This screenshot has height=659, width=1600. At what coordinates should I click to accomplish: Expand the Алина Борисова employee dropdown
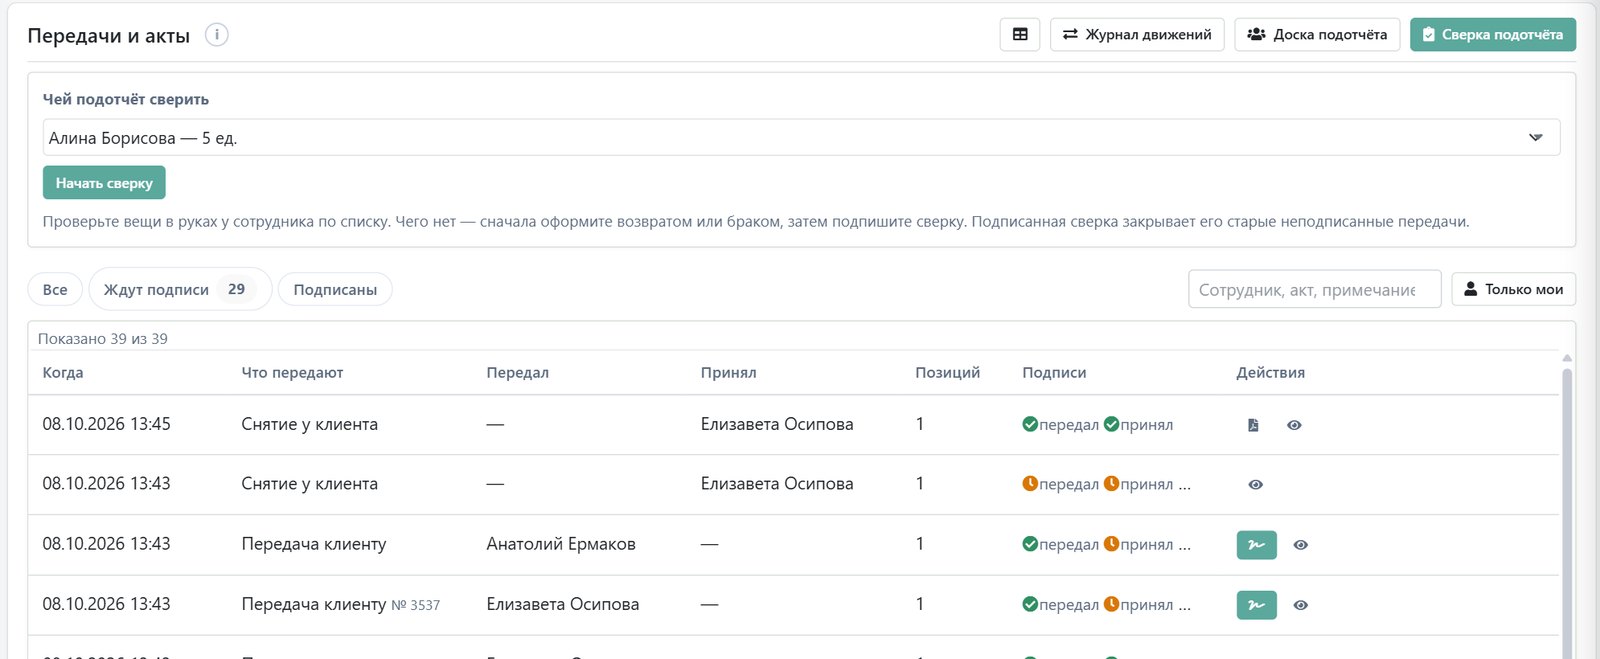(801, 138)
